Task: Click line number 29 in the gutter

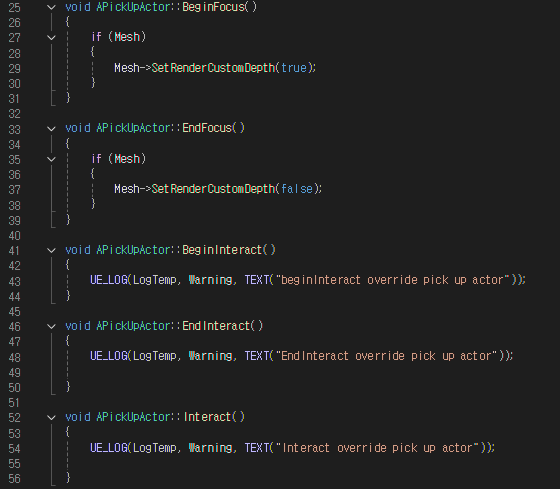Action: [x=14, y=68]
